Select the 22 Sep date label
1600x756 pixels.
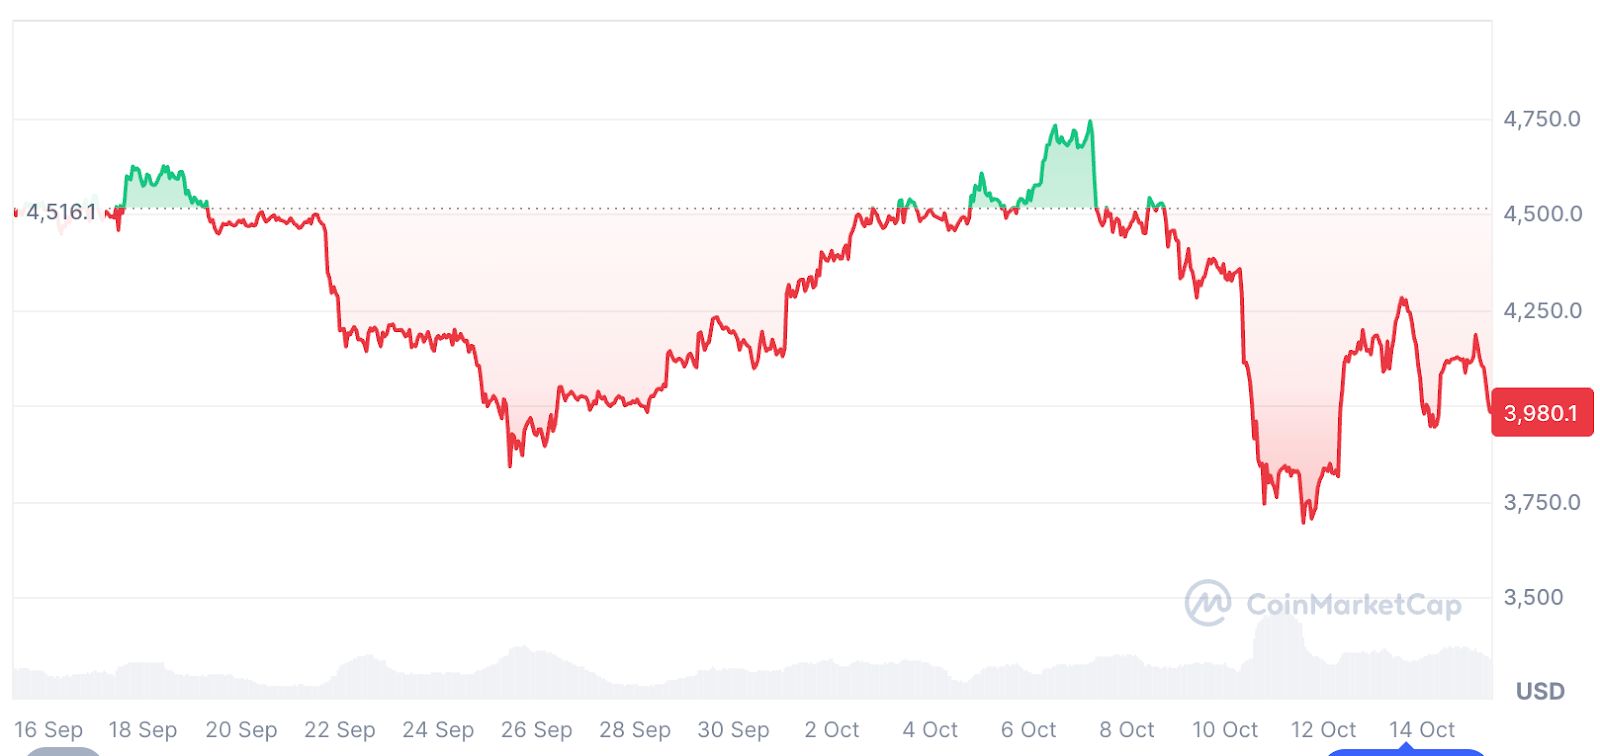340,730
